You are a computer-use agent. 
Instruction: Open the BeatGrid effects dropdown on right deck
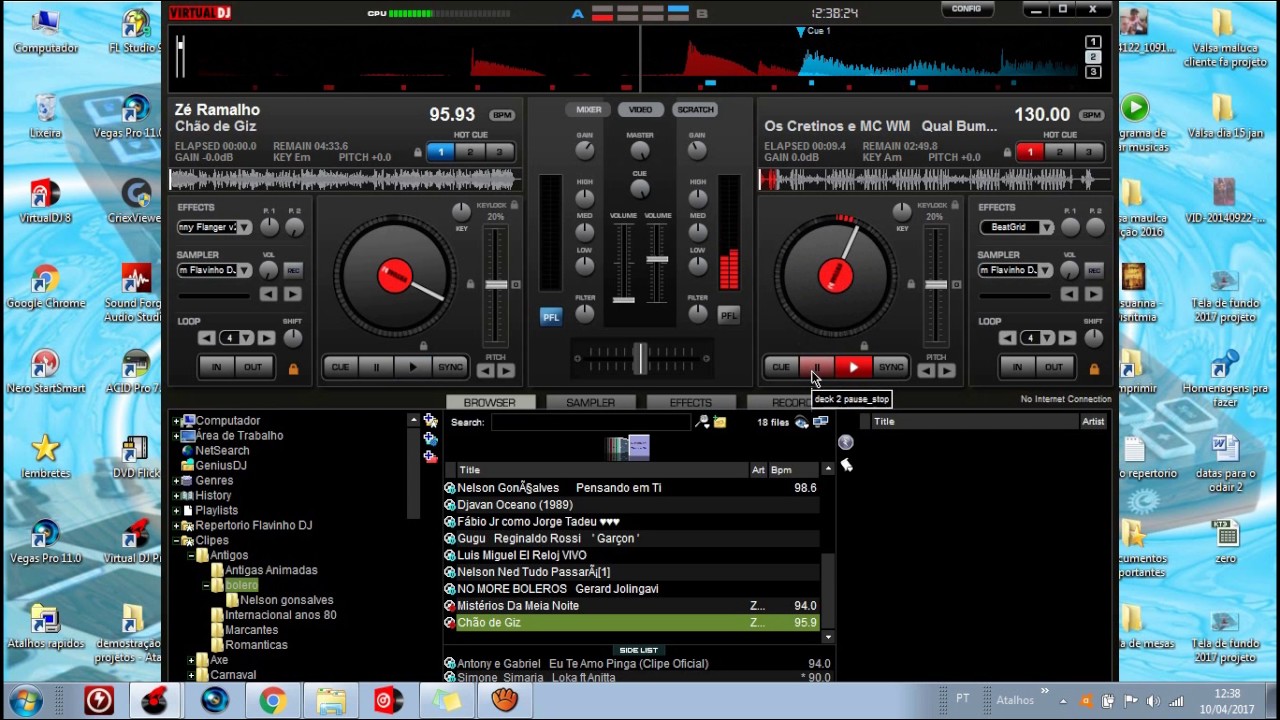[1045, 227]
